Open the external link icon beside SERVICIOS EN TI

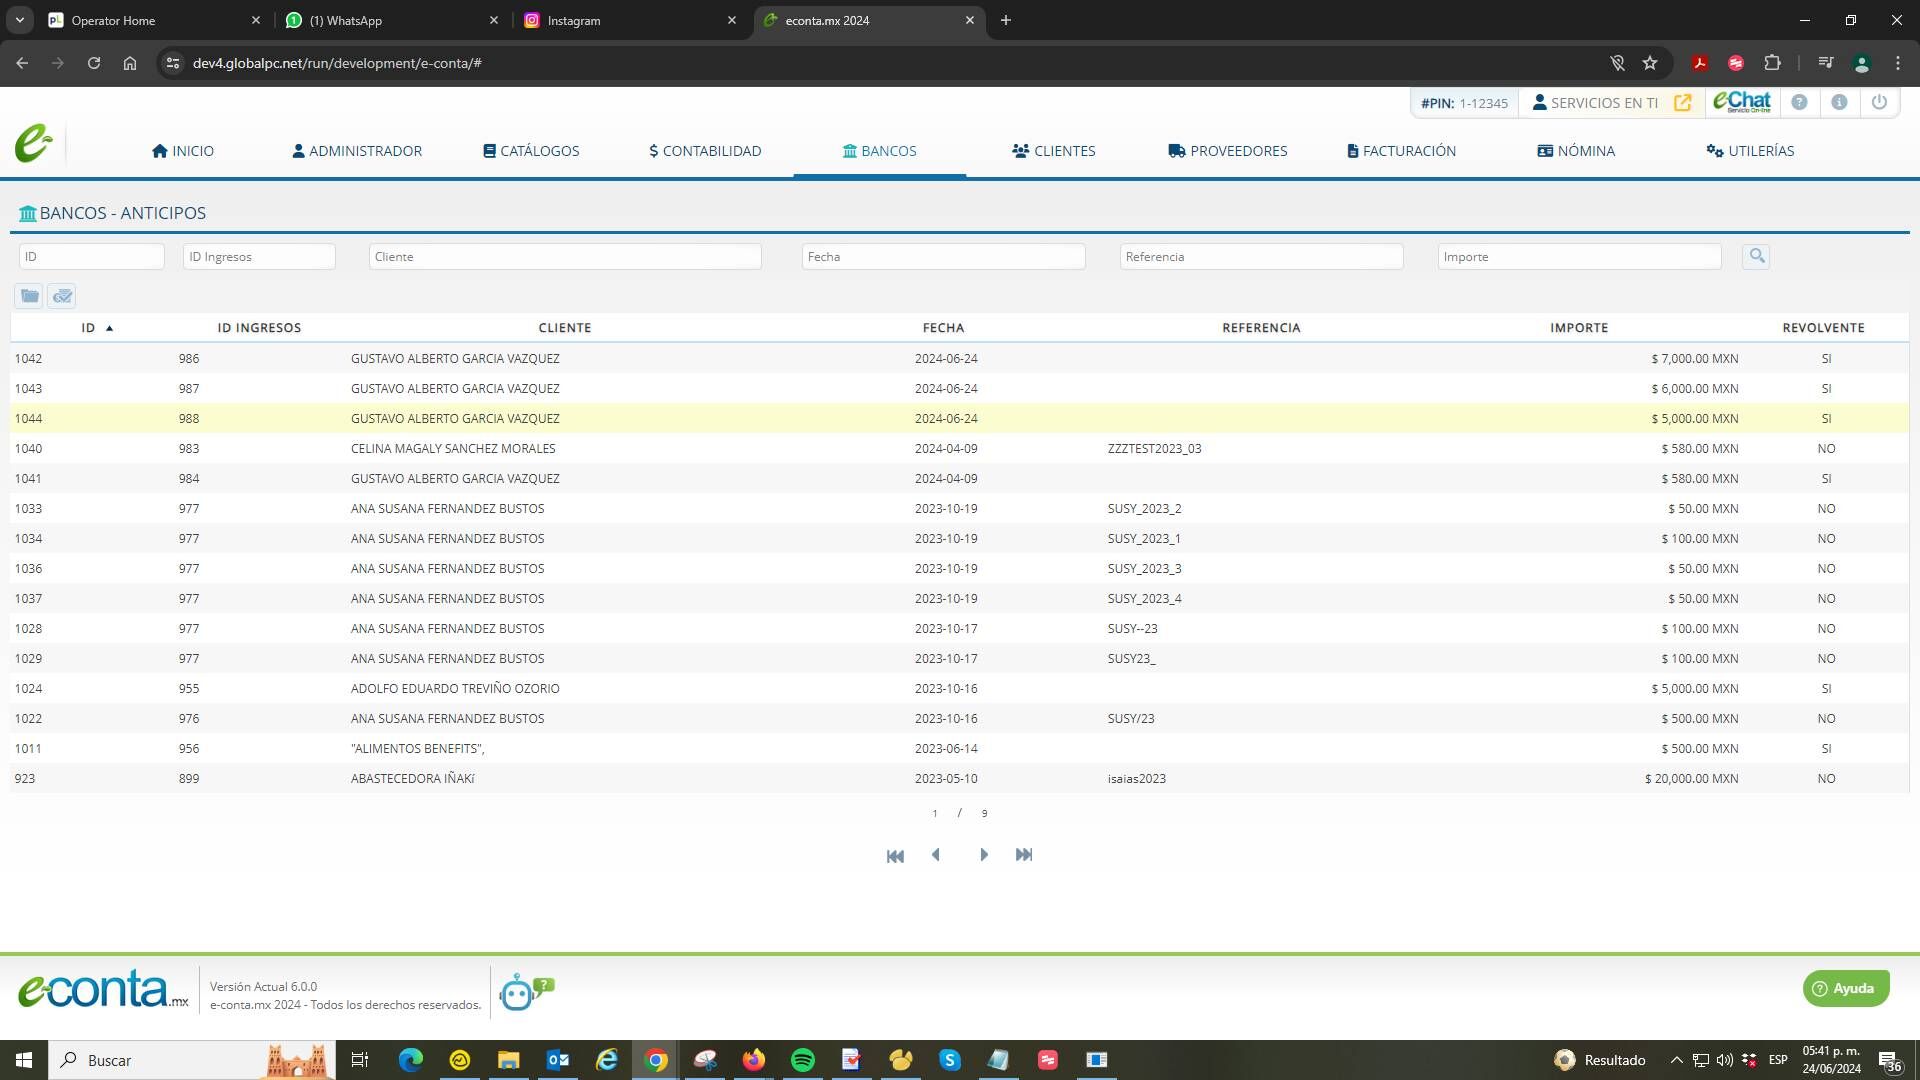point(1683,102)
